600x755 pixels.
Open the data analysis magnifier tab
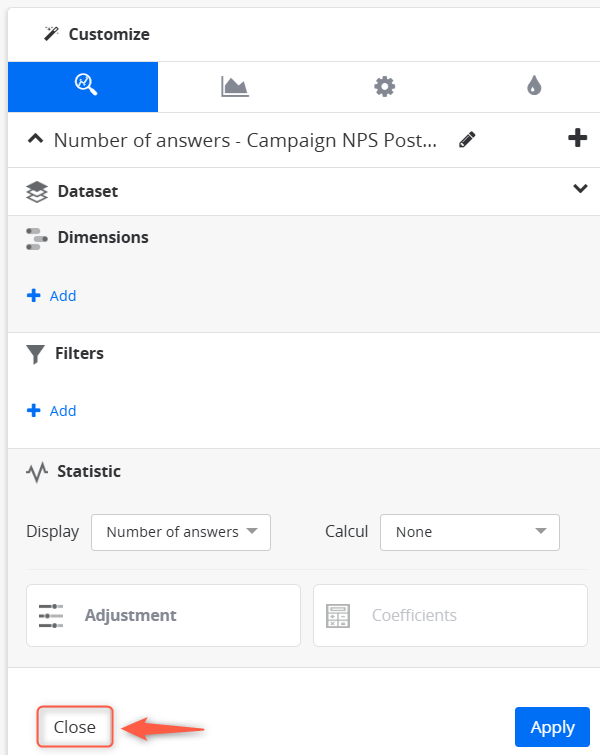[83, 87]
